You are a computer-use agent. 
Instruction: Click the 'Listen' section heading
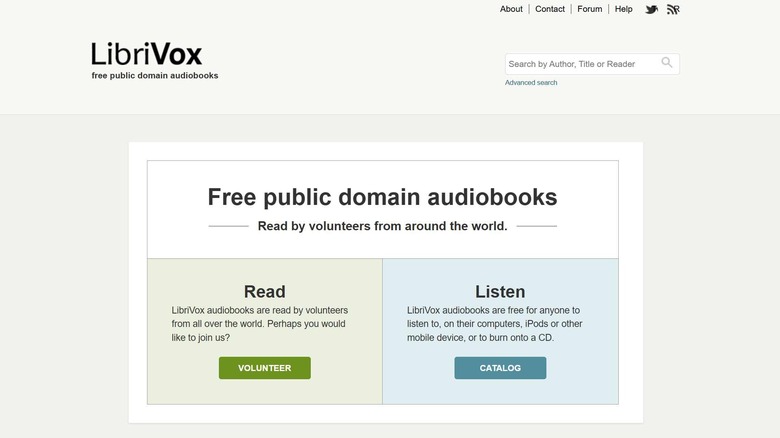coord(500,291)
